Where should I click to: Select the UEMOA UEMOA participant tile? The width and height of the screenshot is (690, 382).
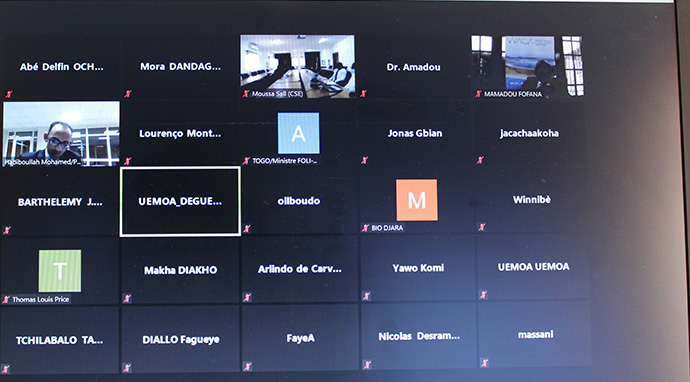[533, 267]
